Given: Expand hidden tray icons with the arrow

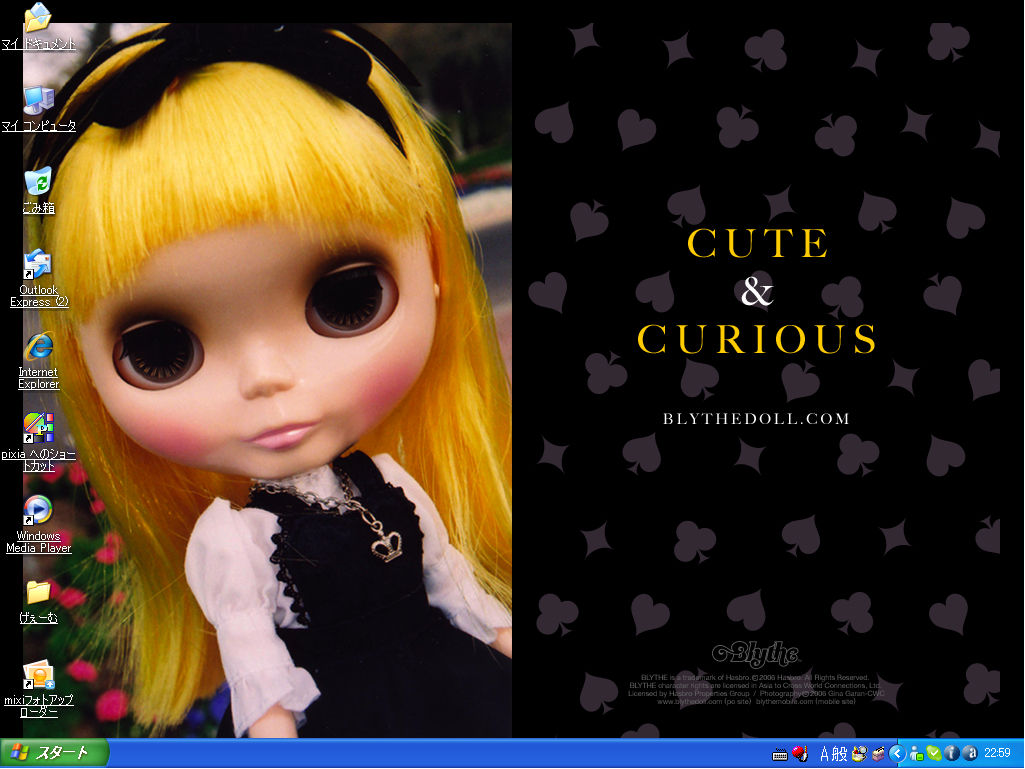Looking at the screenshot, I should click(x=898, y=754).
